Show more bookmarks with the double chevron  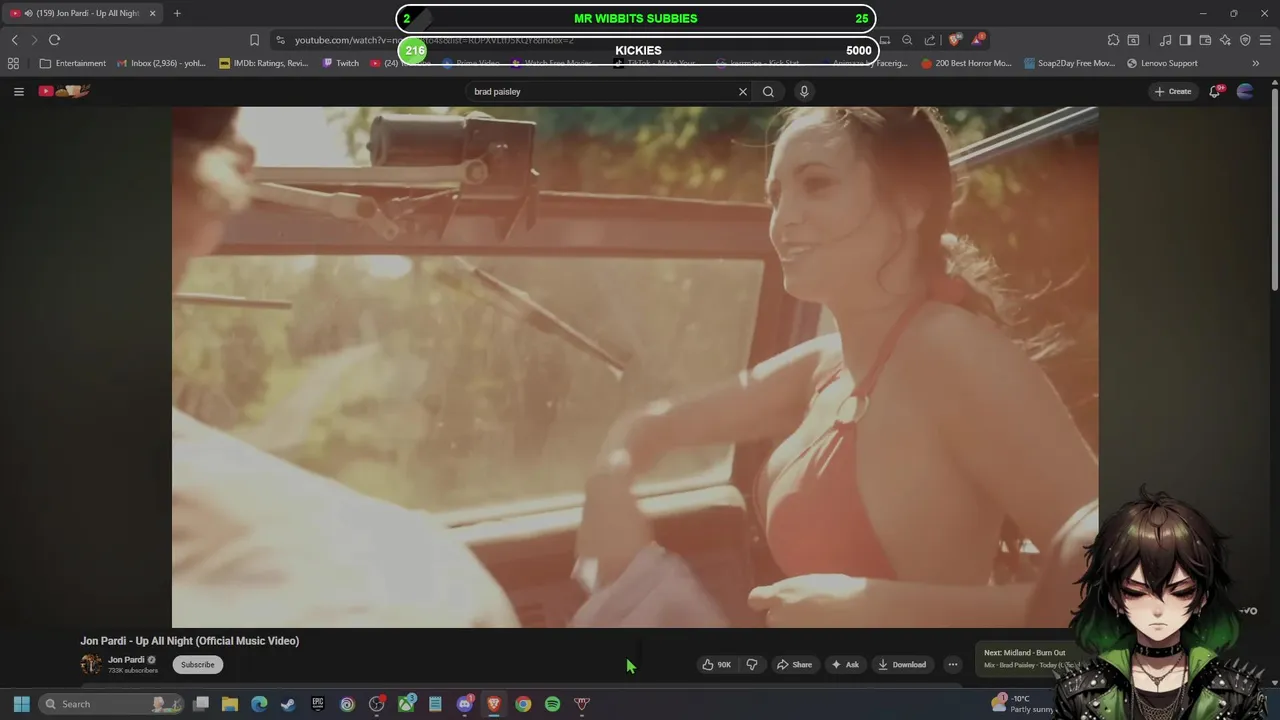(x=1256, y=63)
